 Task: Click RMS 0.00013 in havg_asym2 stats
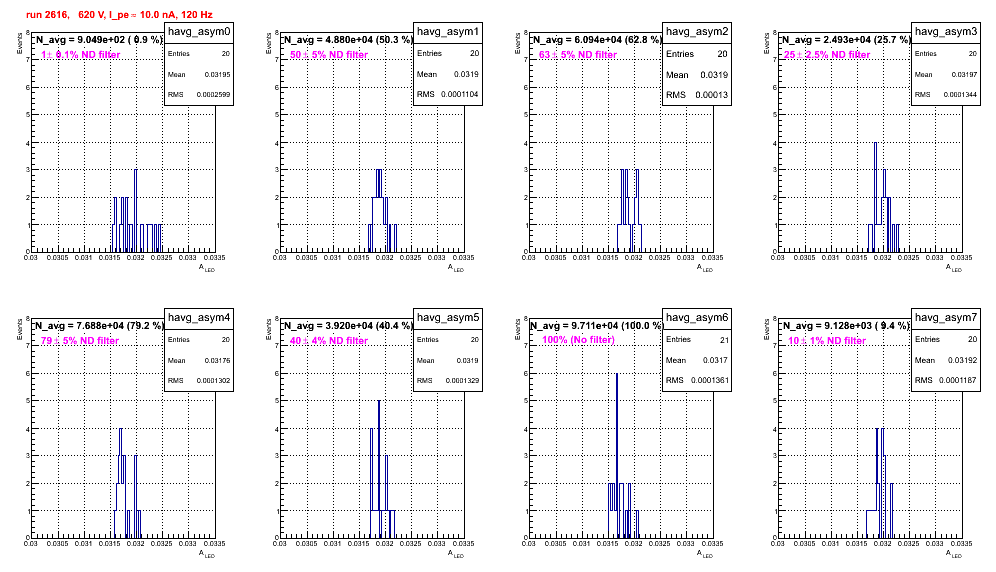(x=697, y=95)
